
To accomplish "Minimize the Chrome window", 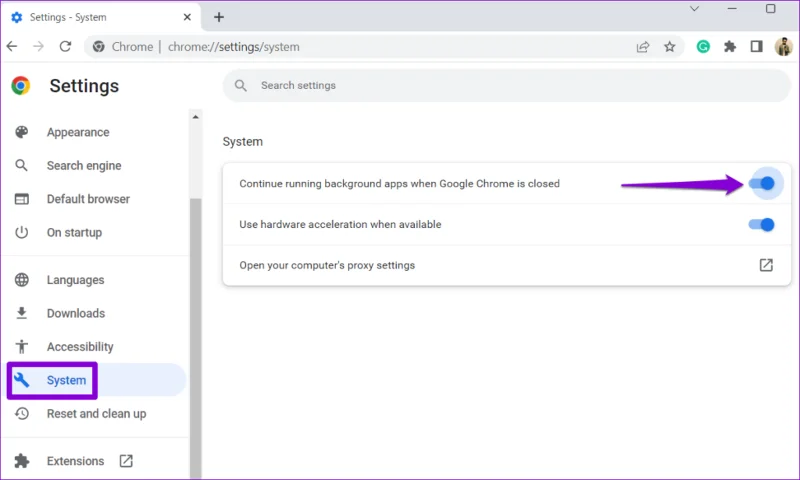I will click(x=732, y=9).
